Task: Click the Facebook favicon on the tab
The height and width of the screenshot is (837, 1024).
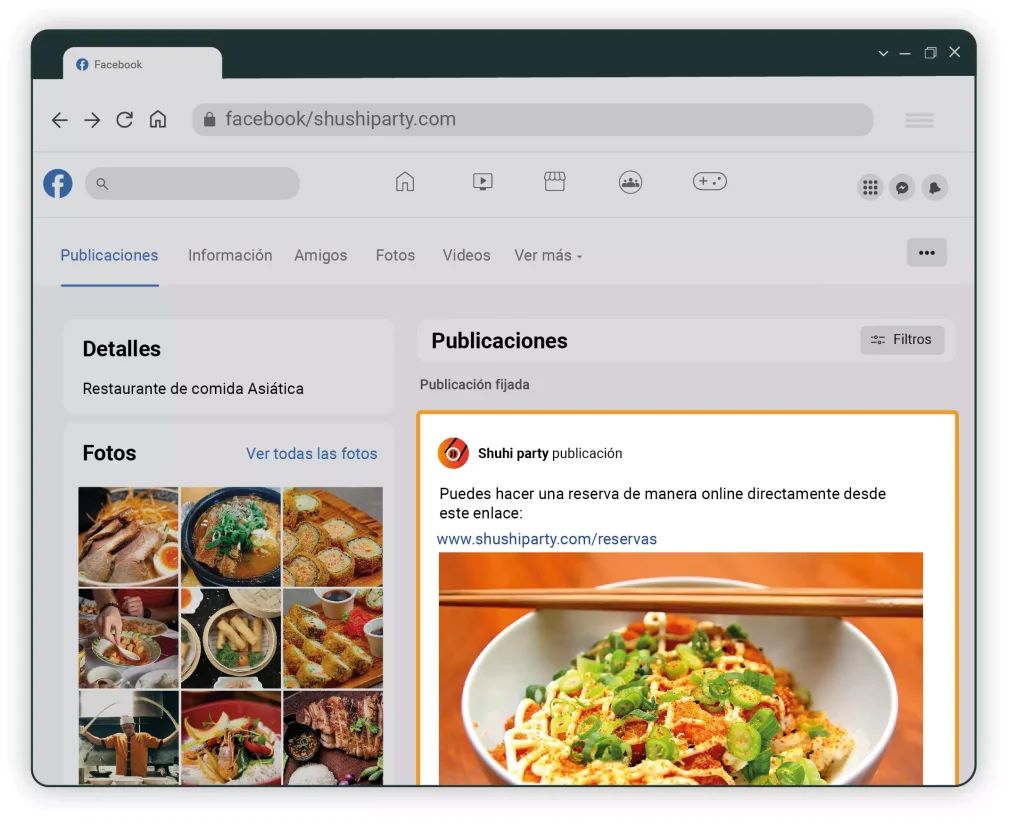Action: (82, 65)
